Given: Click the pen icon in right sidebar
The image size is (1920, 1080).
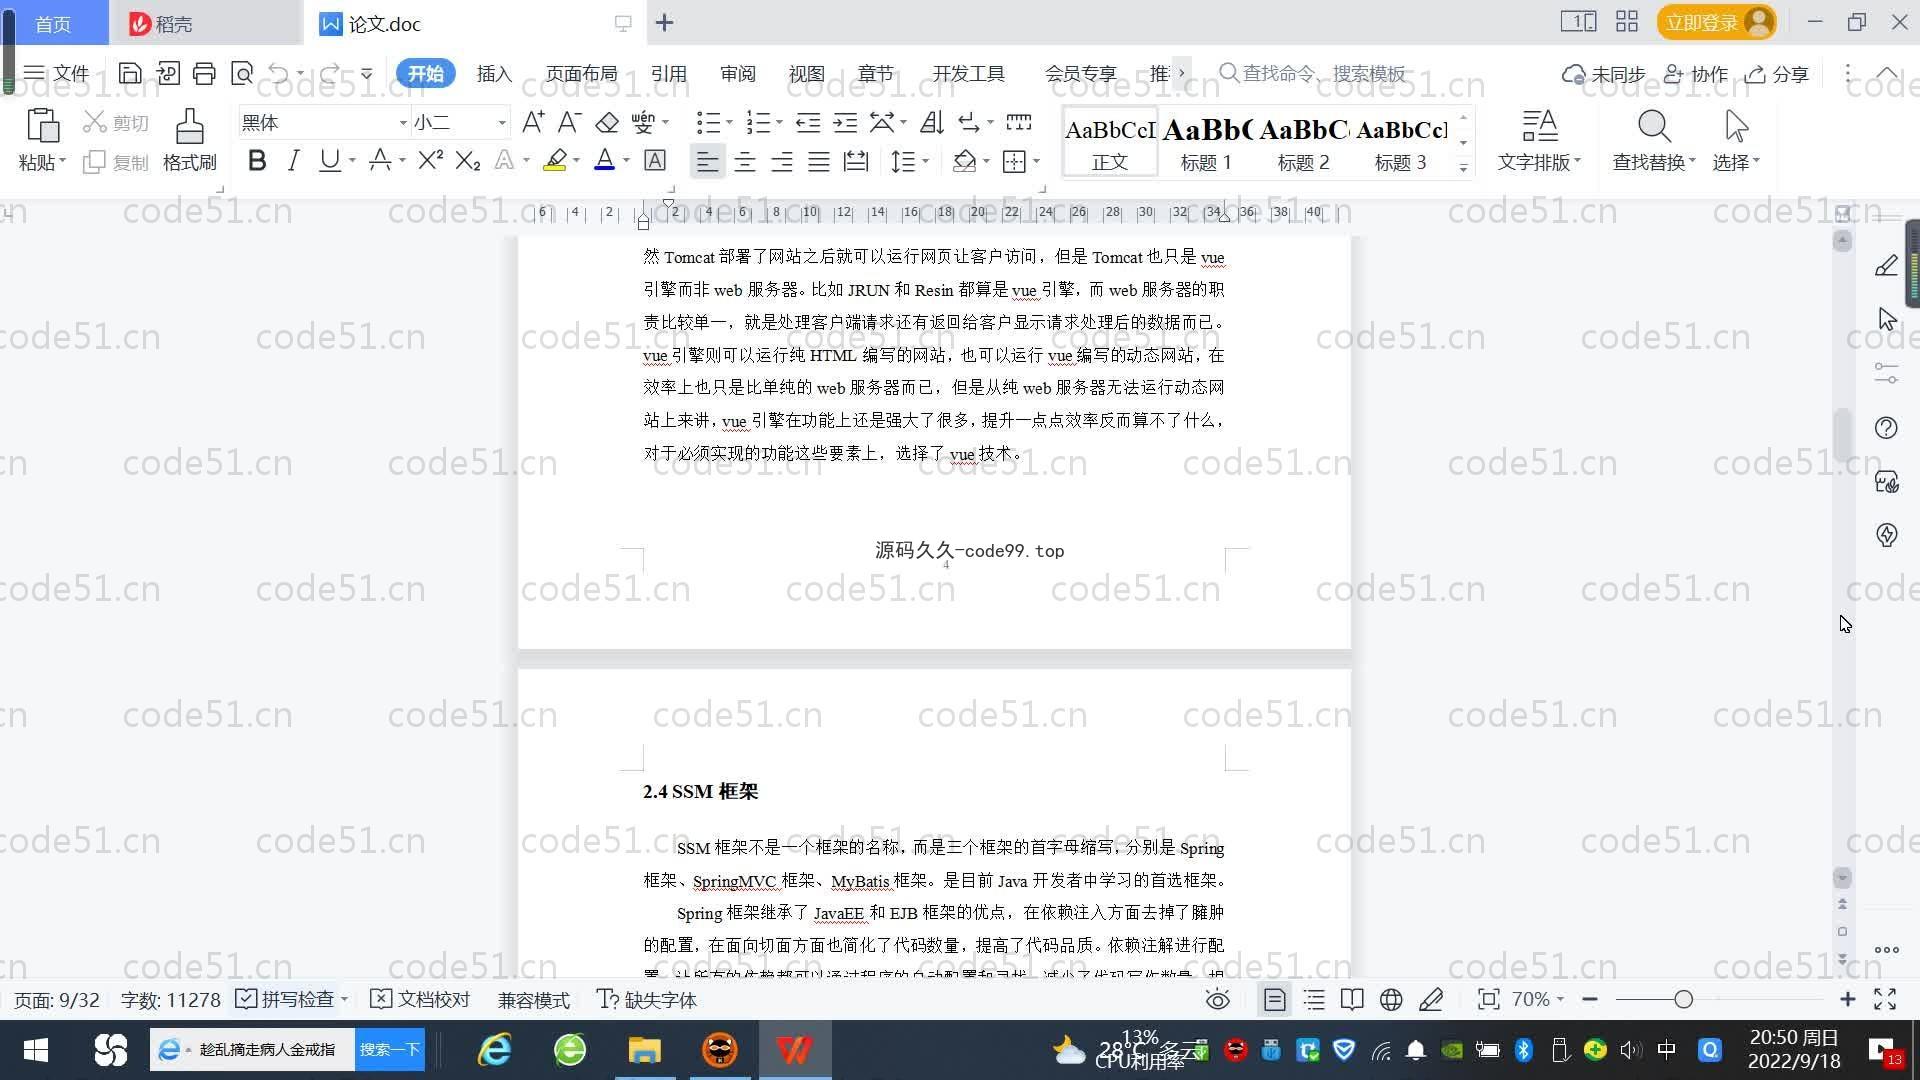Looking at the screenshot, I should coord(1886,265).
